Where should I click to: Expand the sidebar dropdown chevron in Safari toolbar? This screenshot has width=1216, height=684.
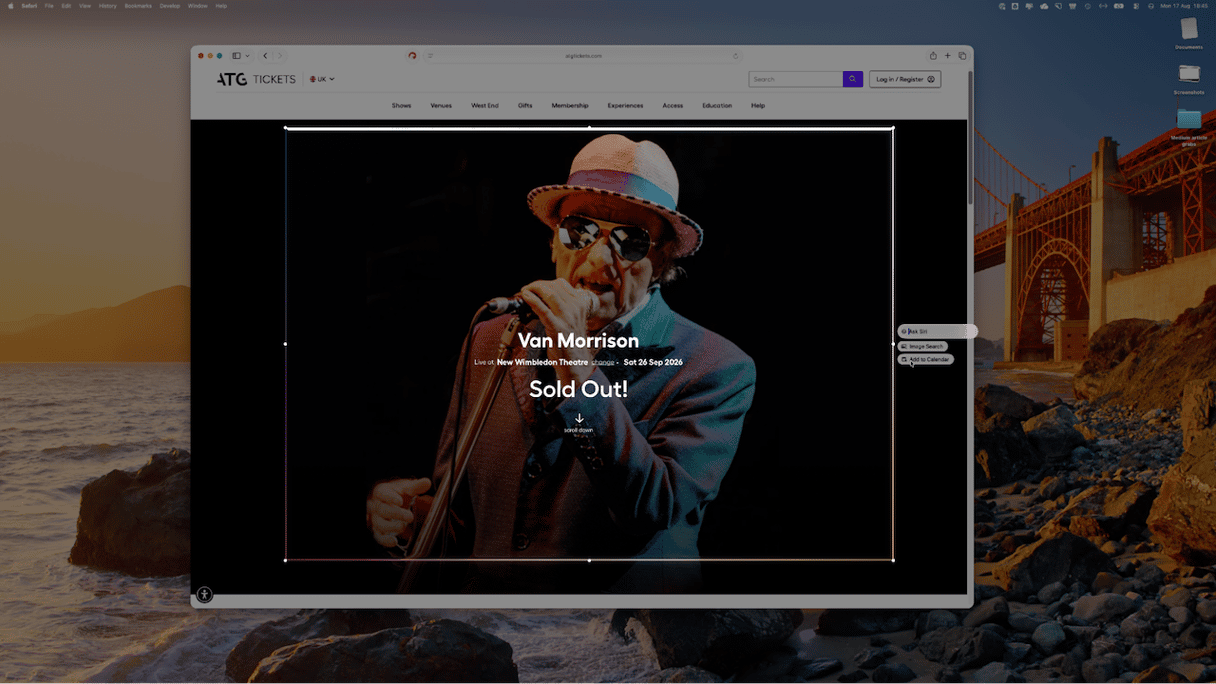point(248,56)
